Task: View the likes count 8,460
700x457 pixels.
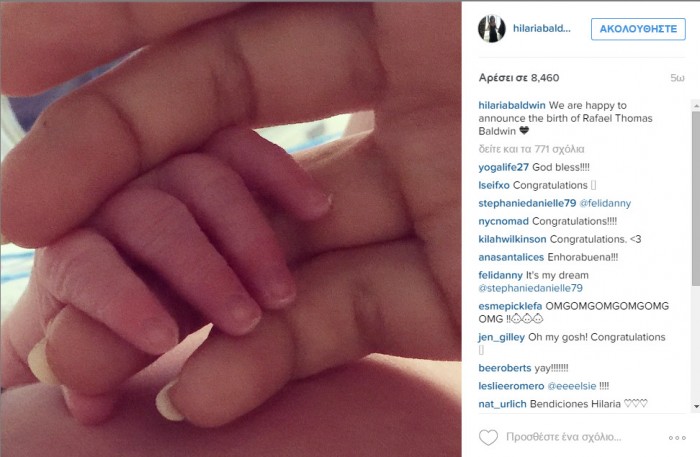Action: pyautogui.click(x=519, y=78)
